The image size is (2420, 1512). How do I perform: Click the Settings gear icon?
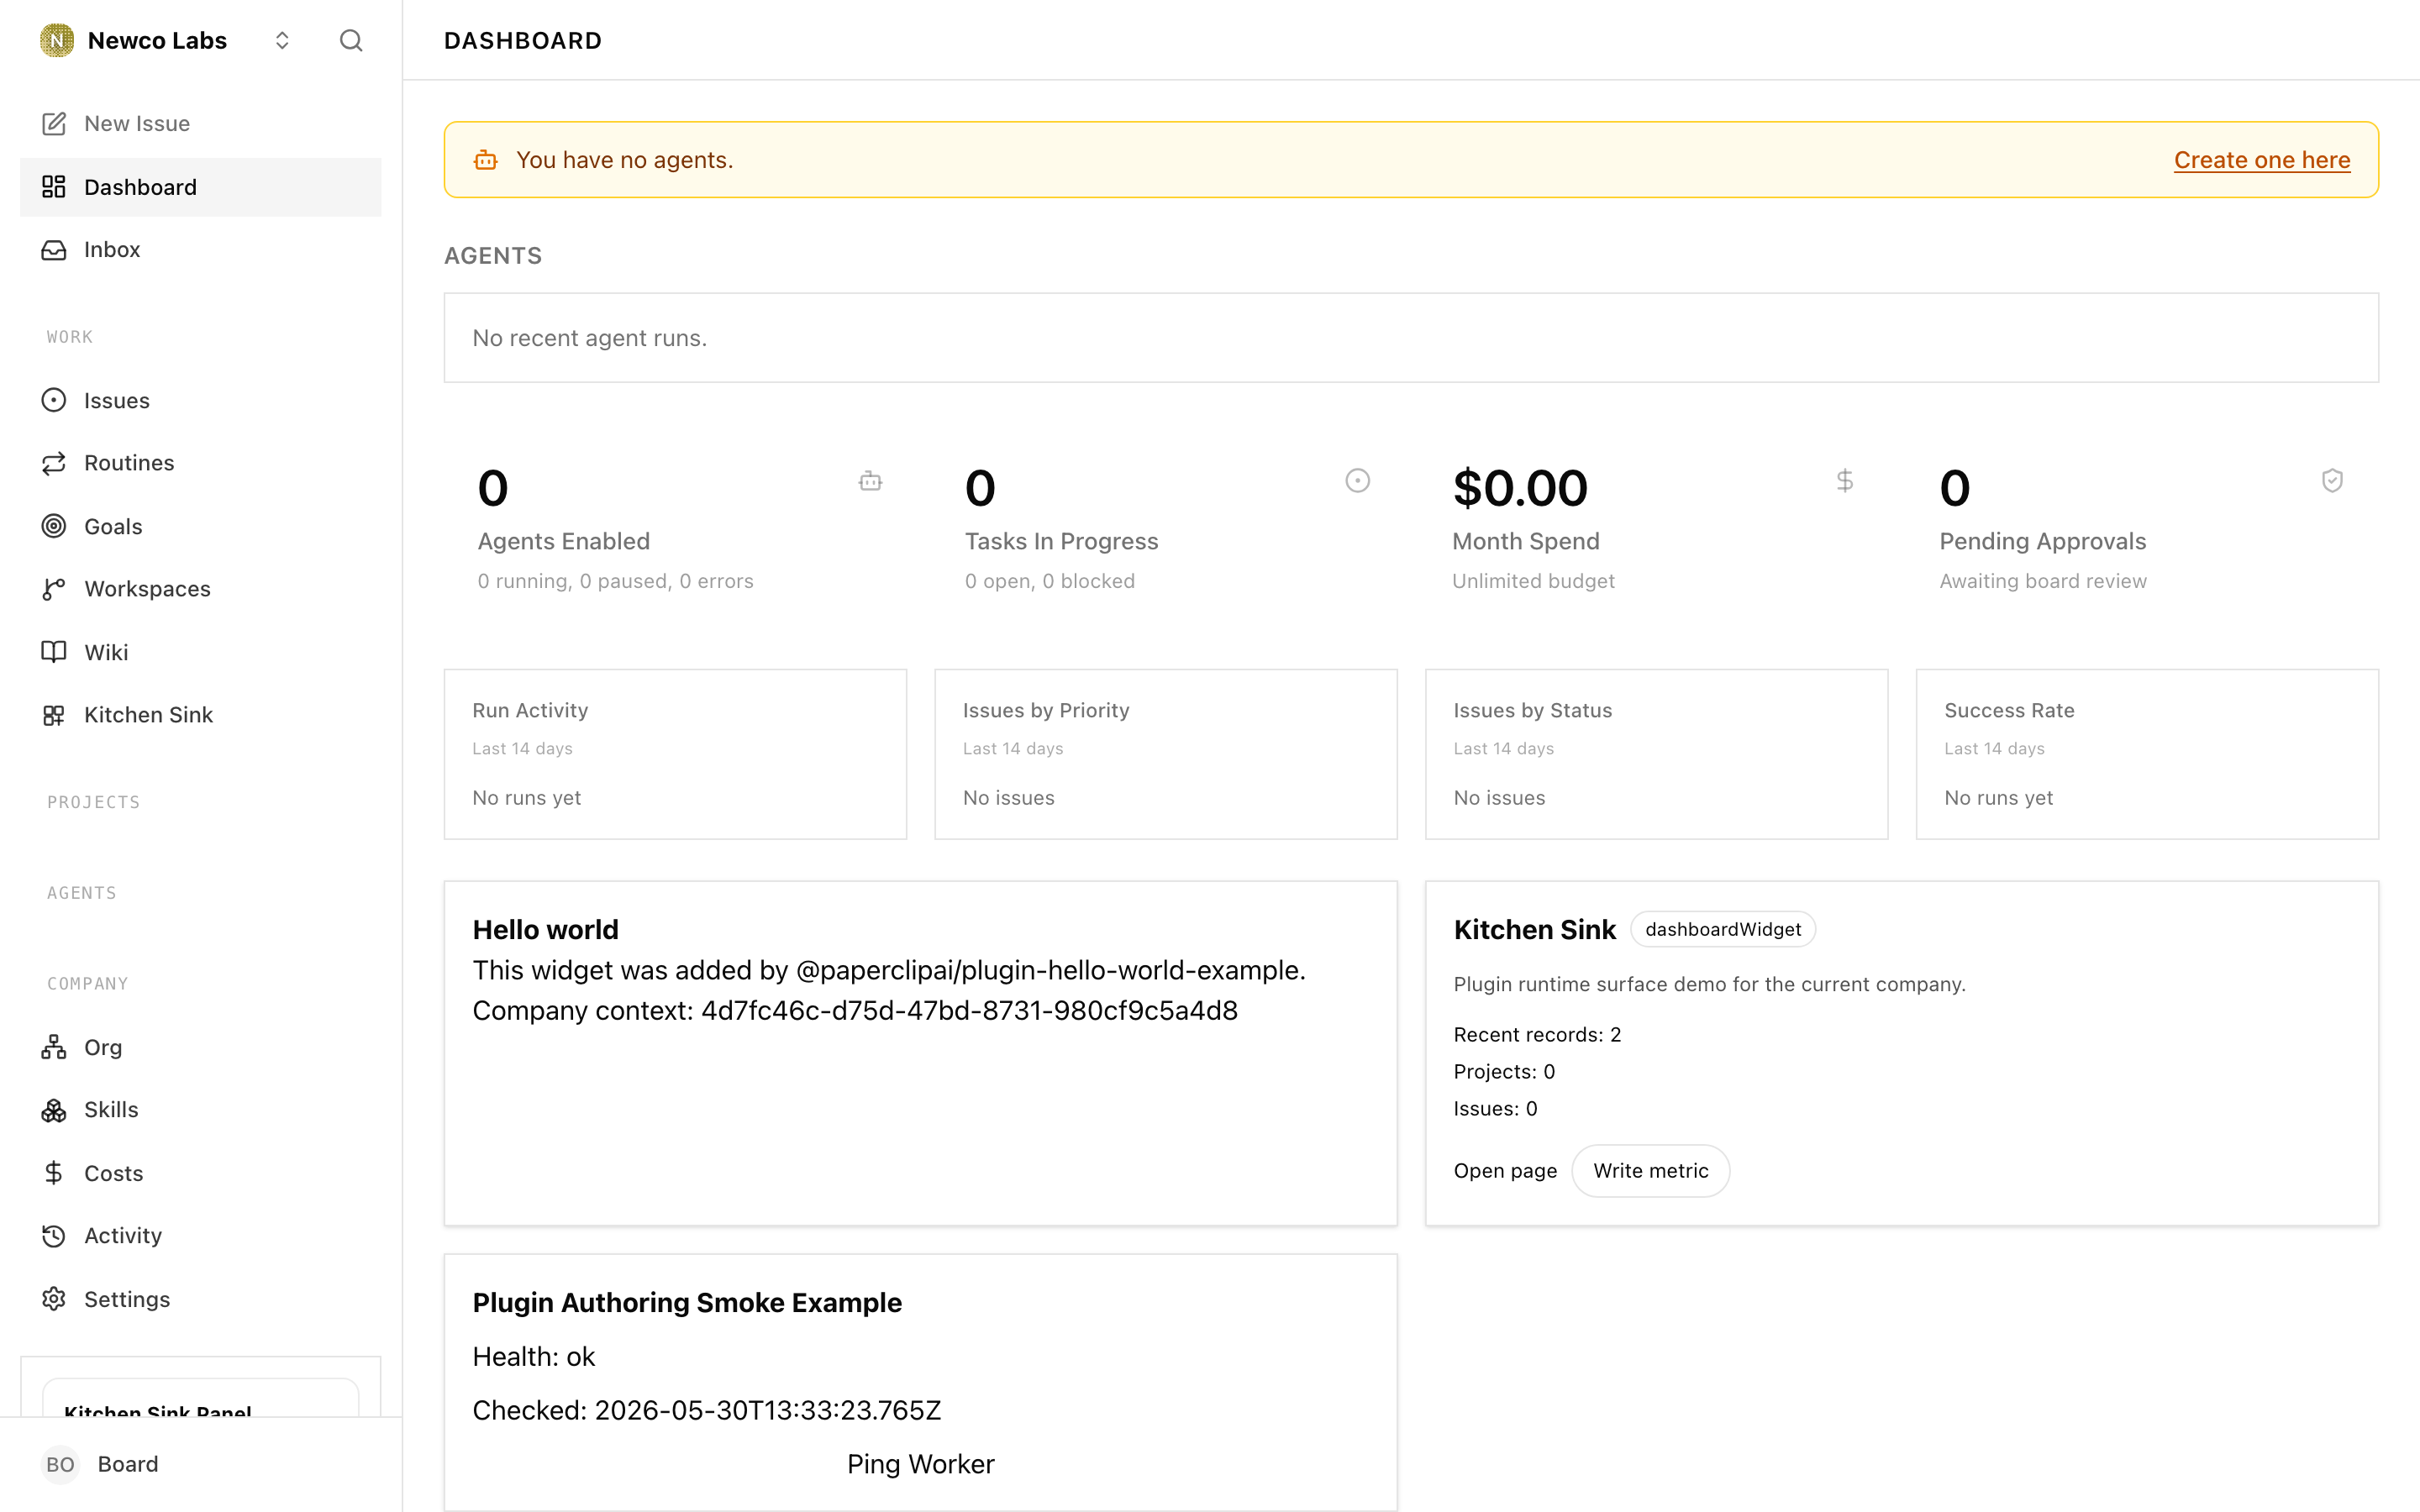54,1299
